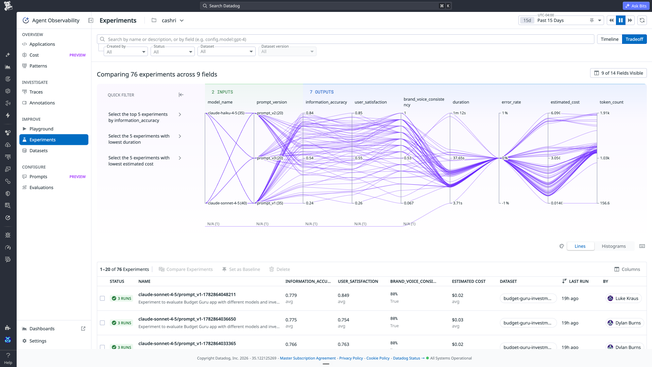
Task: Open Evaluations under Configure
Action: tap(41, 187)
